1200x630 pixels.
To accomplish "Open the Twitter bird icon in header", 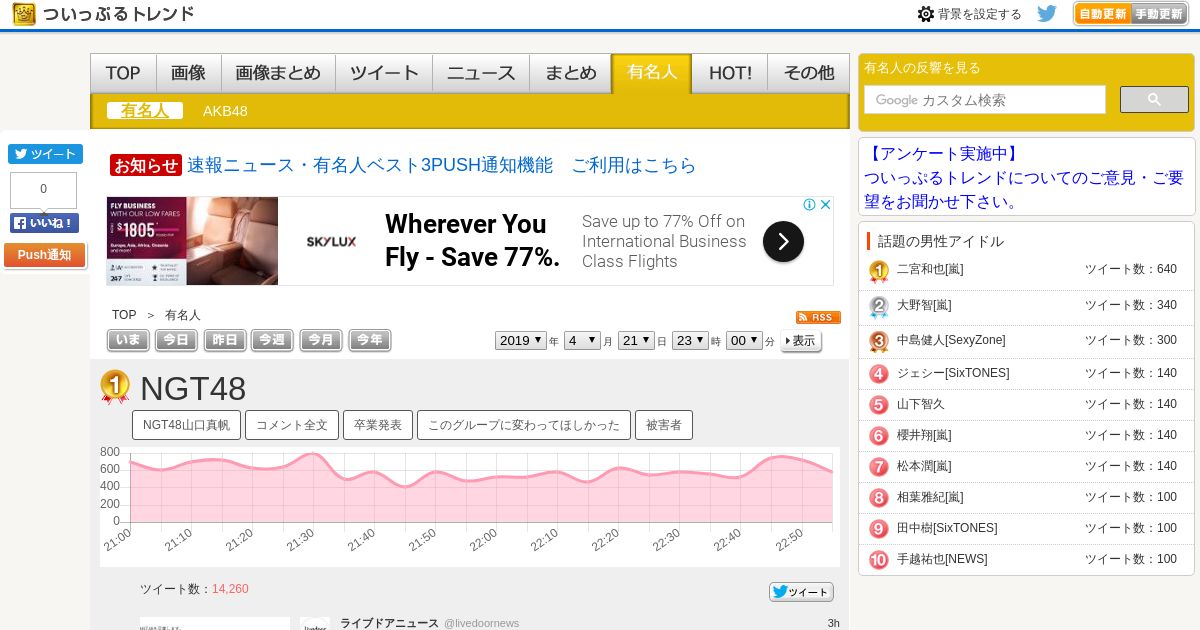I will pyautogui.click(x=1047, y=14).
